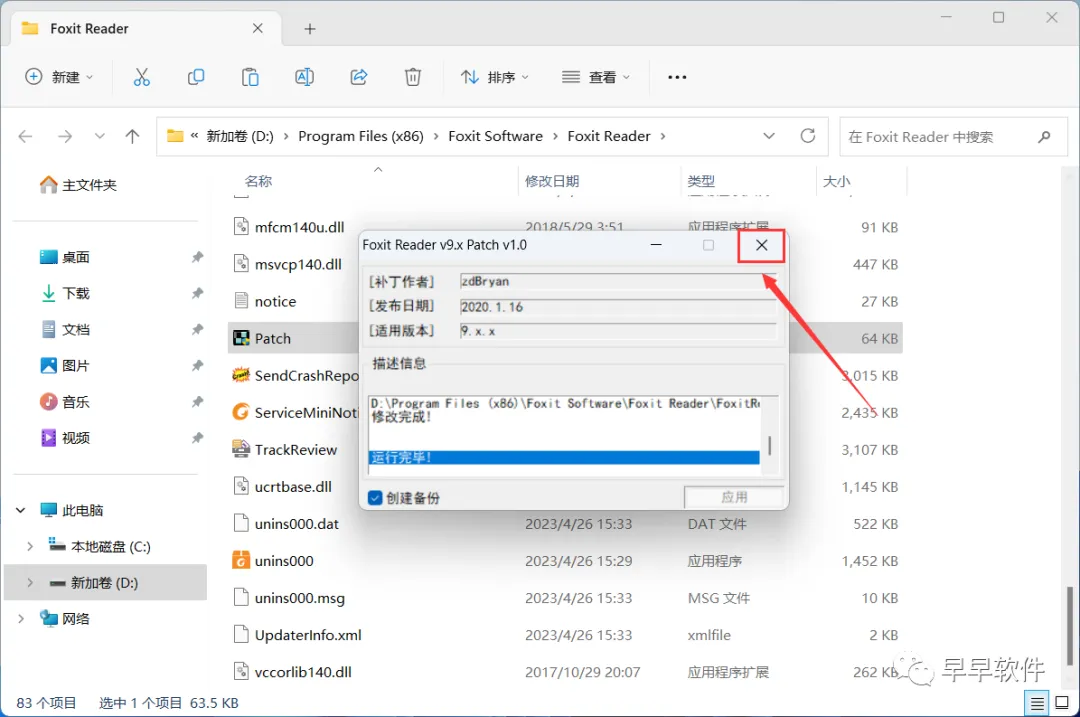Sort by 修改日期 column header
This screenshot has height=717, width=1080.
(552, 181)
